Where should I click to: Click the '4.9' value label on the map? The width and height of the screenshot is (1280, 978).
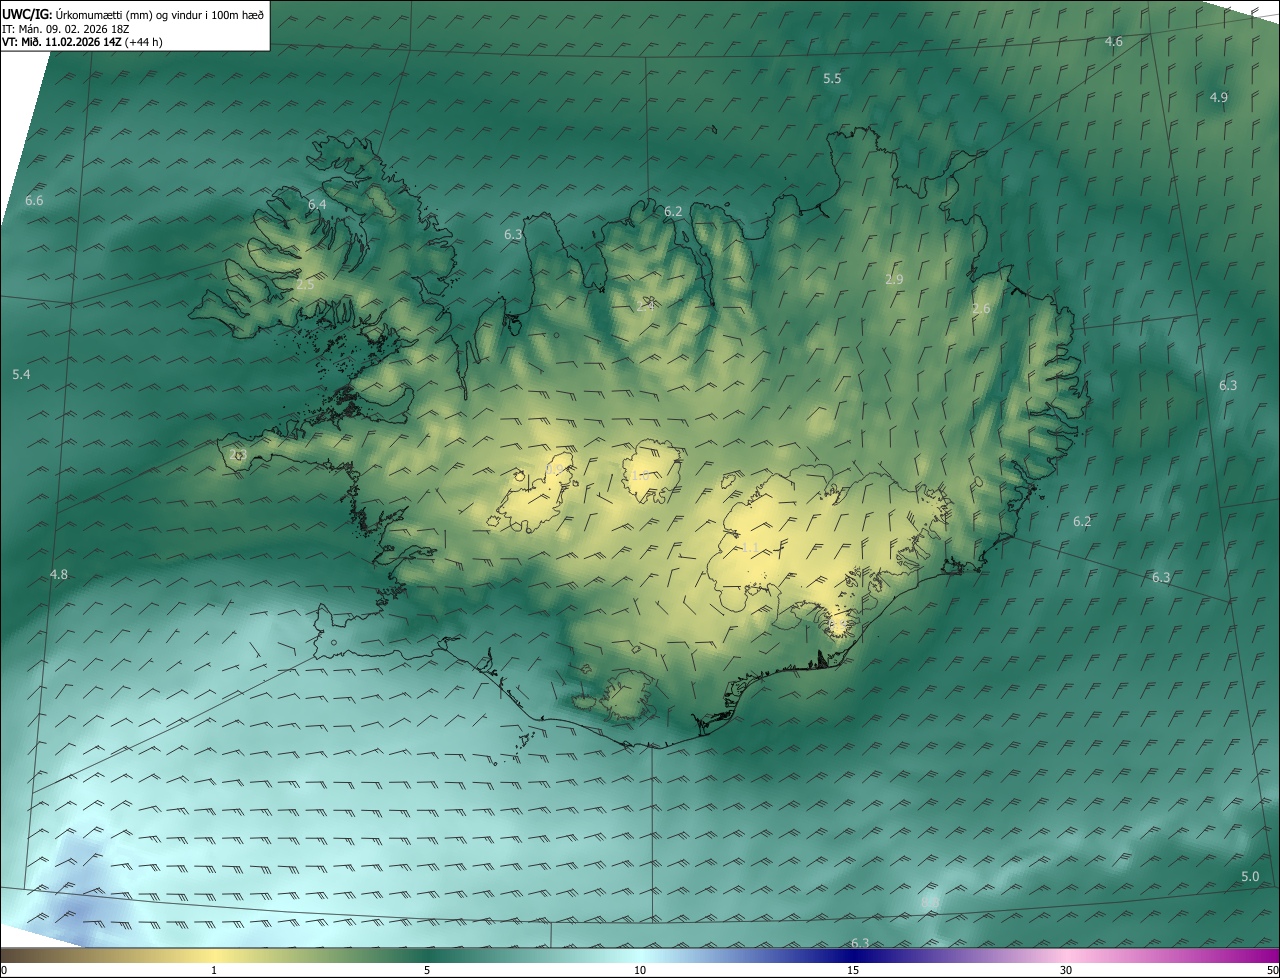point(1219,97)
